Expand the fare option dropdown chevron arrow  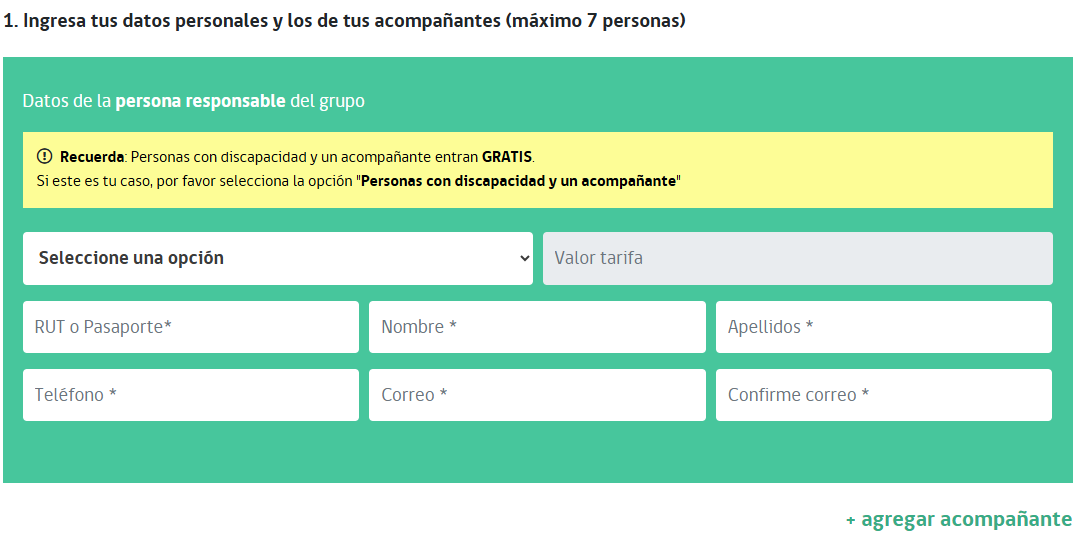pyautogui.click(x=525, y=258)
